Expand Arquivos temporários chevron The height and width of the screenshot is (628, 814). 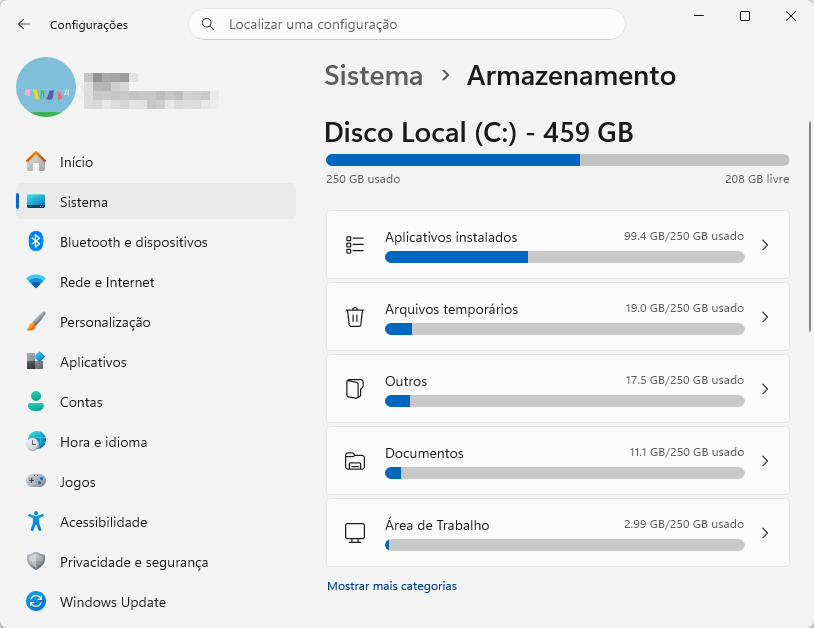pos(765,317)
